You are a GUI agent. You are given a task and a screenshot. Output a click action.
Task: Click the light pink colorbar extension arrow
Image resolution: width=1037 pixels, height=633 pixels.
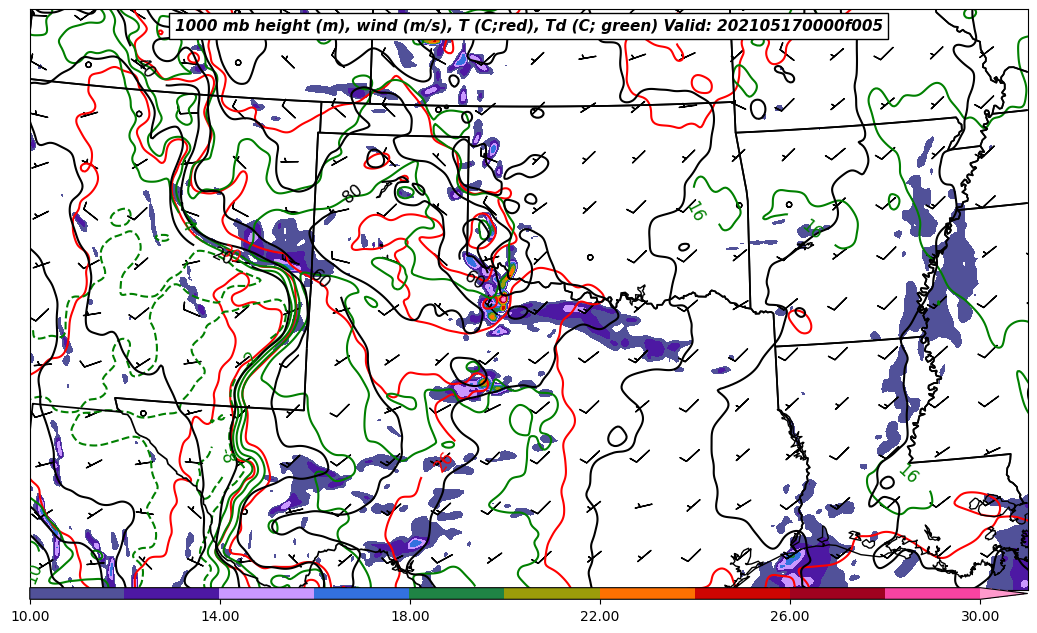click(1001, 593)
